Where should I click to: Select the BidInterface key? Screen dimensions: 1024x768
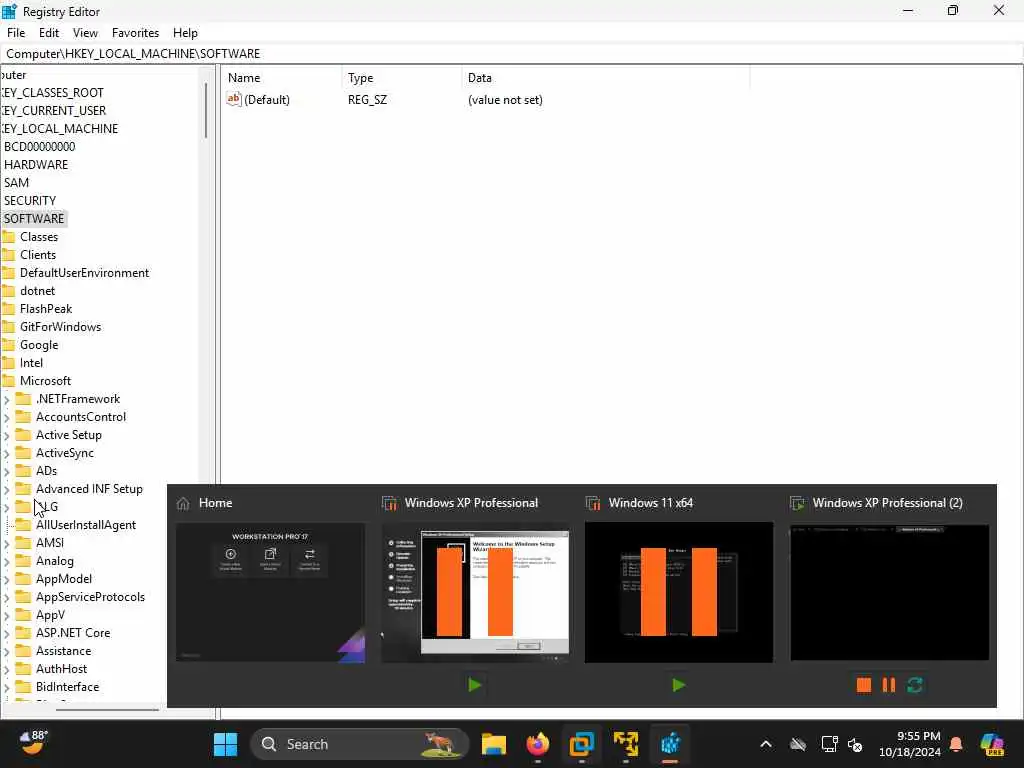coord(67,687)
